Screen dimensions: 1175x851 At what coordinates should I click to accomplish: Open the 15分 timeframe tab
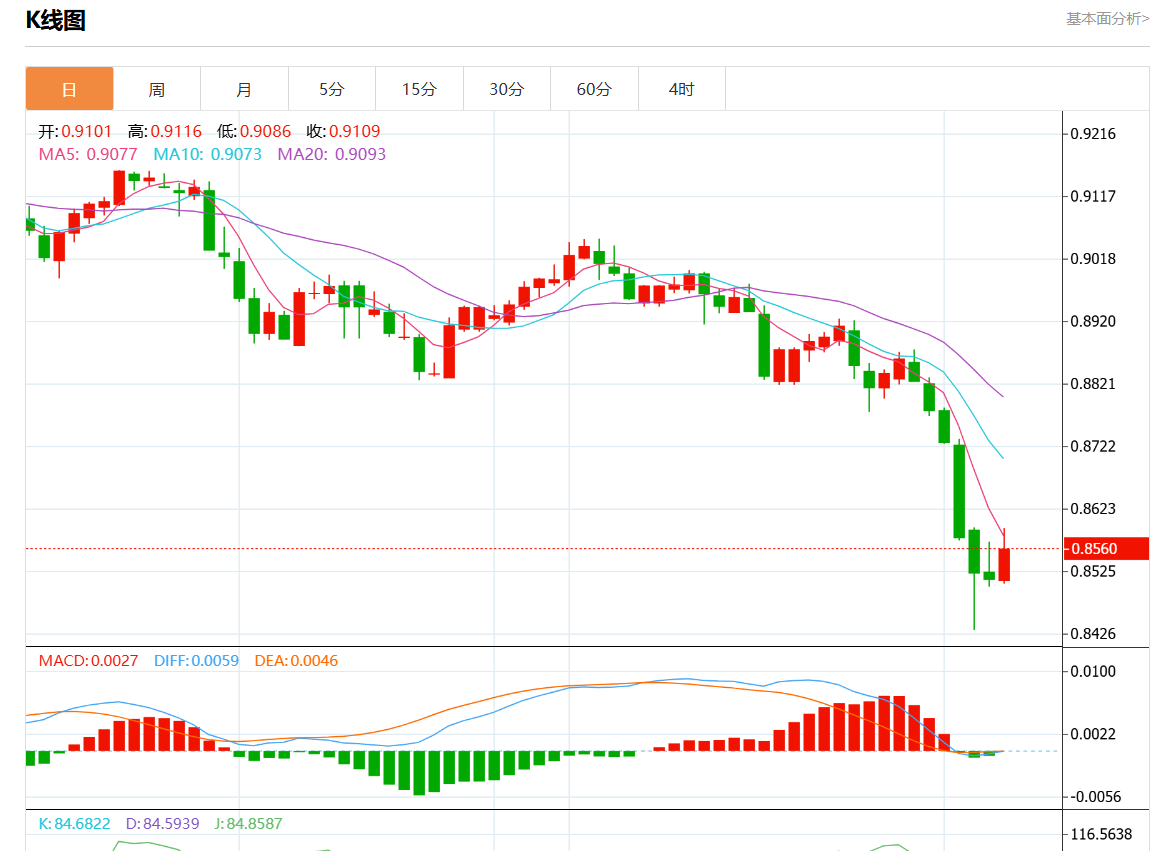pos(420,89)
